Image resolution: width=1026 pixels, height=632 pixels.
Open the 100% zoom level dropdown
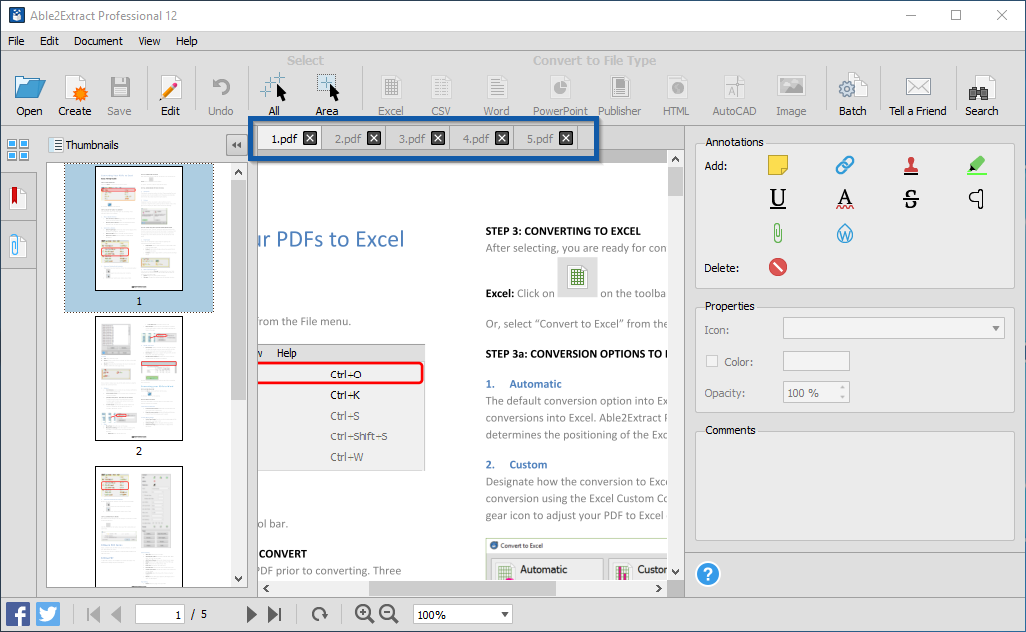tap(504, 614)
